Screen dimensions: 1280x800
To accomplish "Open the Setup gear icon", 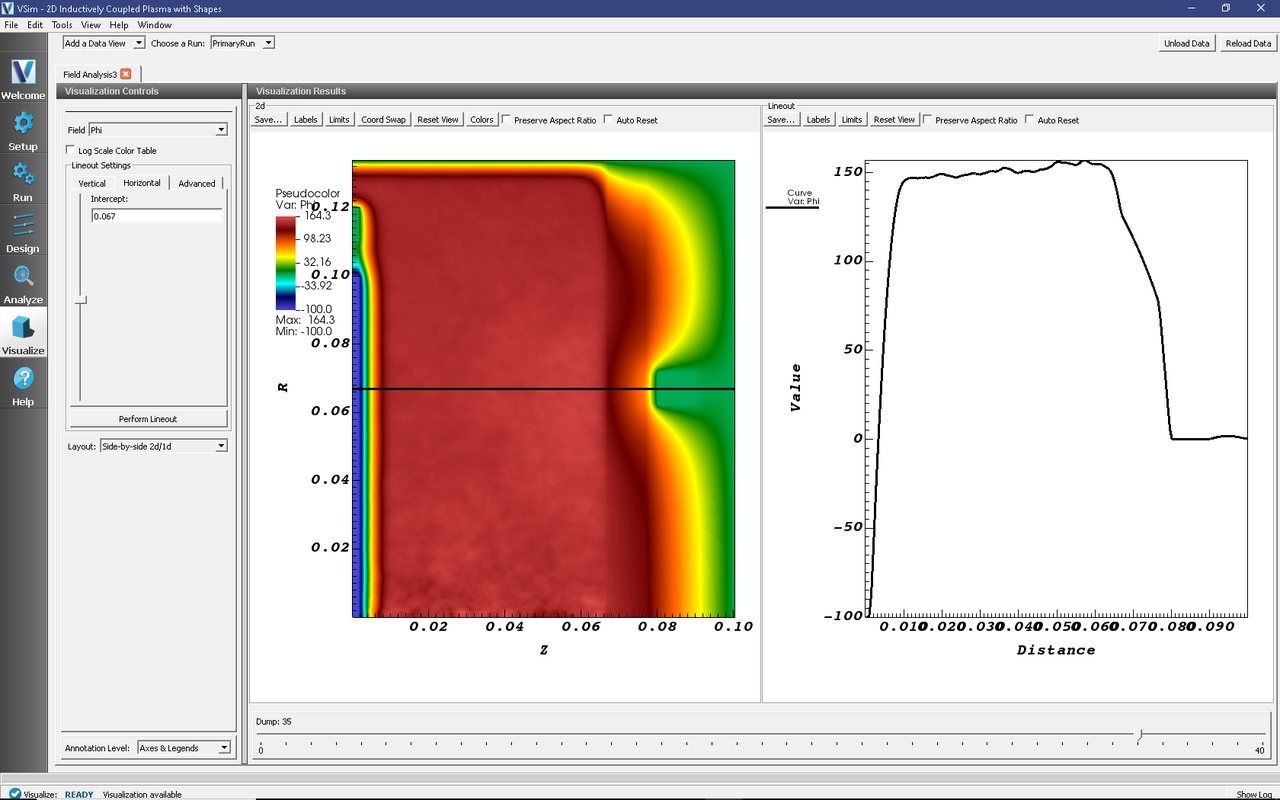I will pos(23,123).
